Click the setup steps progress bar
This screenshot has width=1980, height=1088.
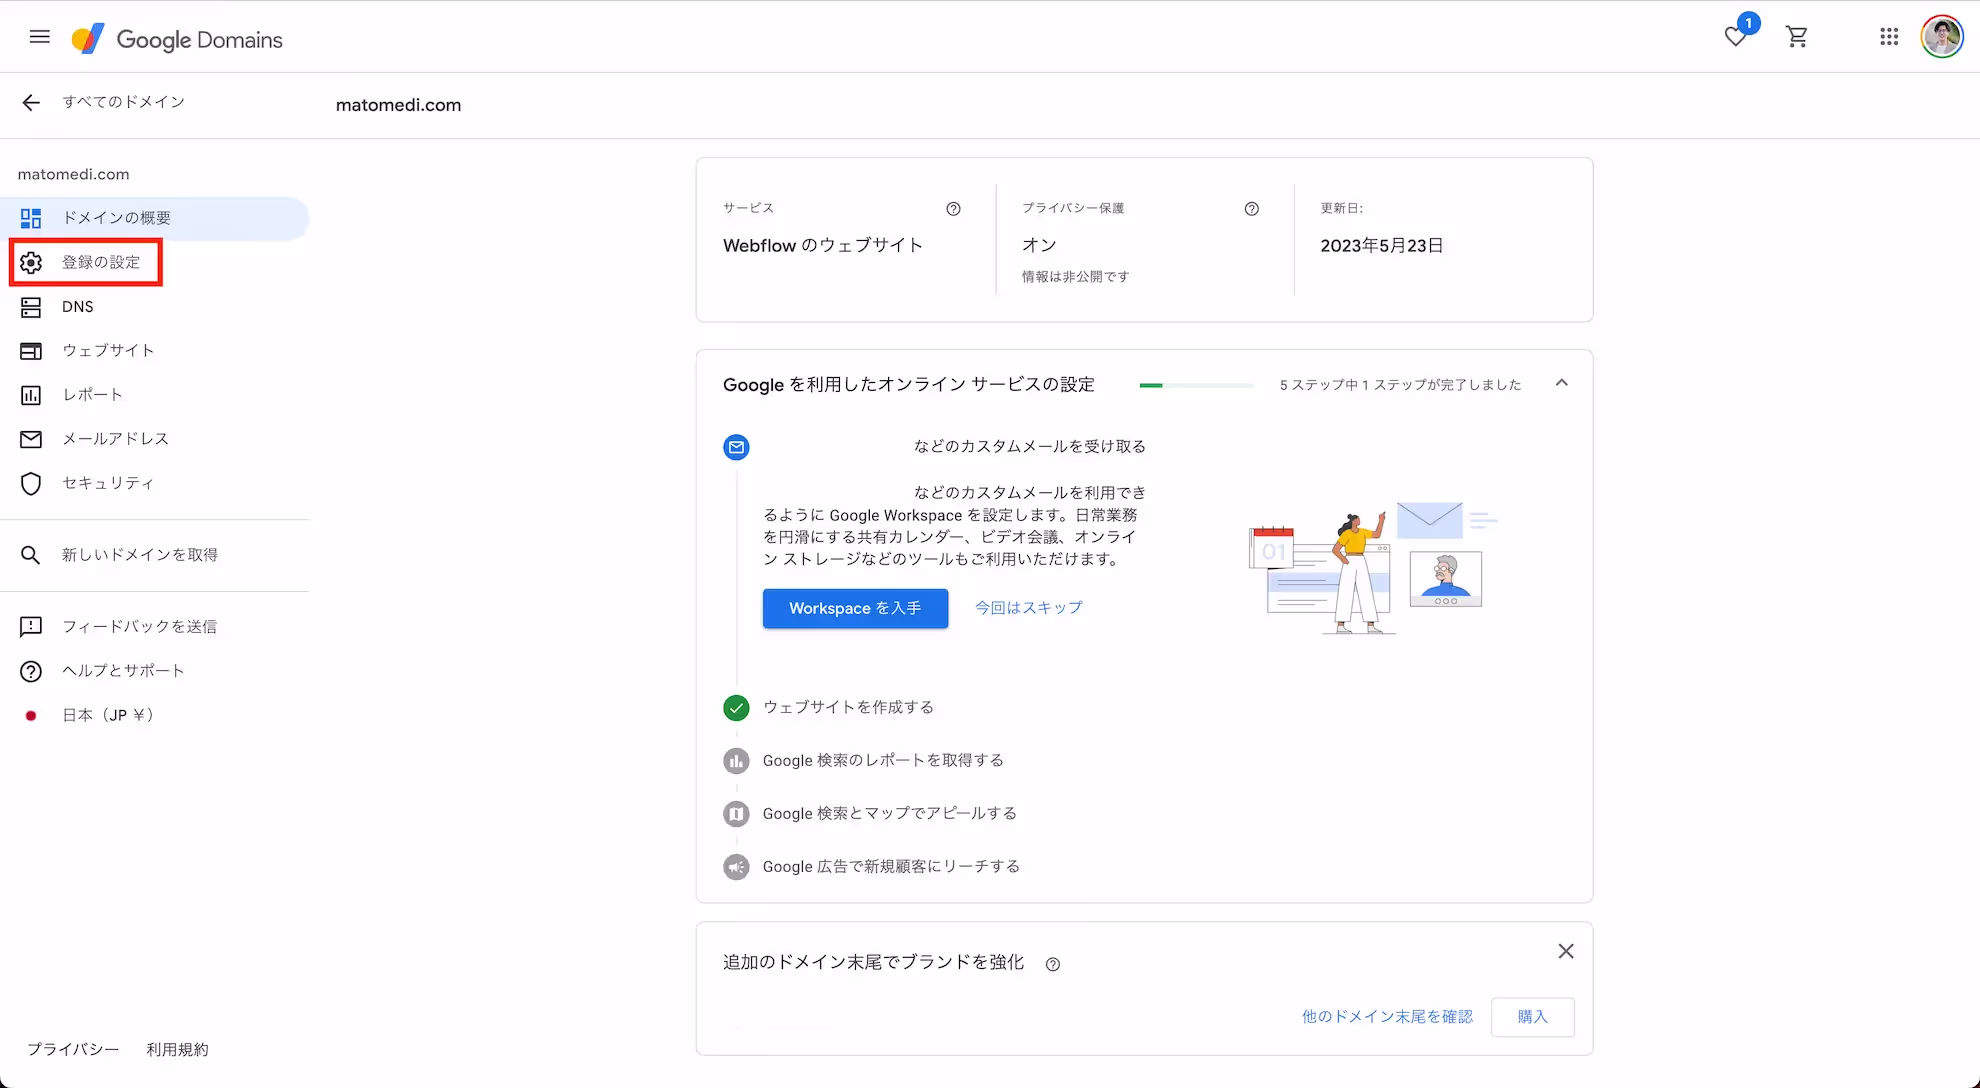click(x=1196, y=385)
